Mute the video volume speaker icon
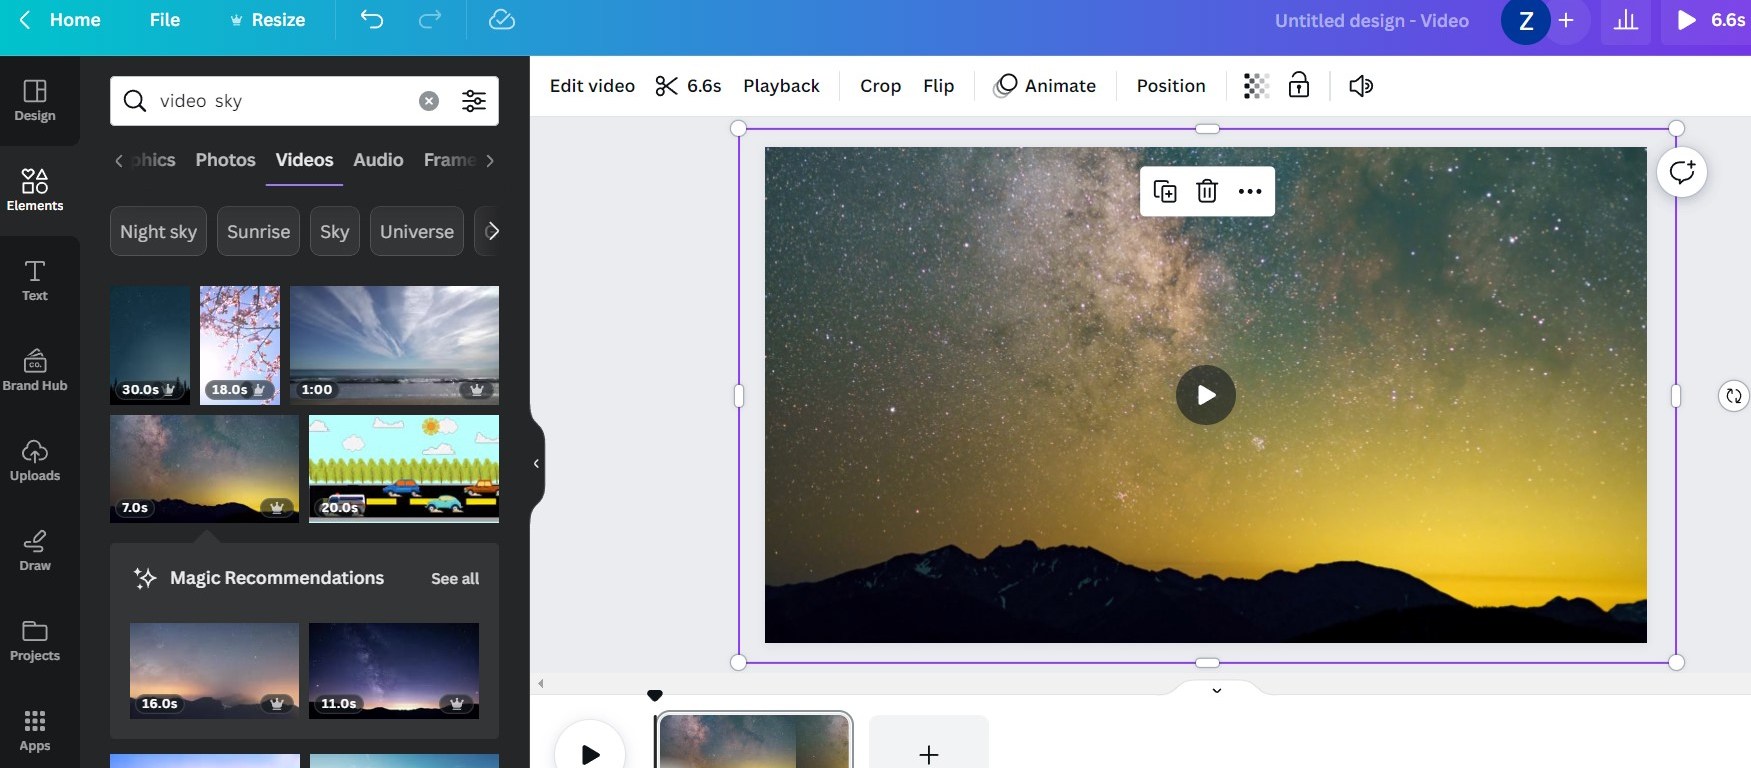Image resolution: width=1751 pixels, height=768 pixels. click(1360, 86)
